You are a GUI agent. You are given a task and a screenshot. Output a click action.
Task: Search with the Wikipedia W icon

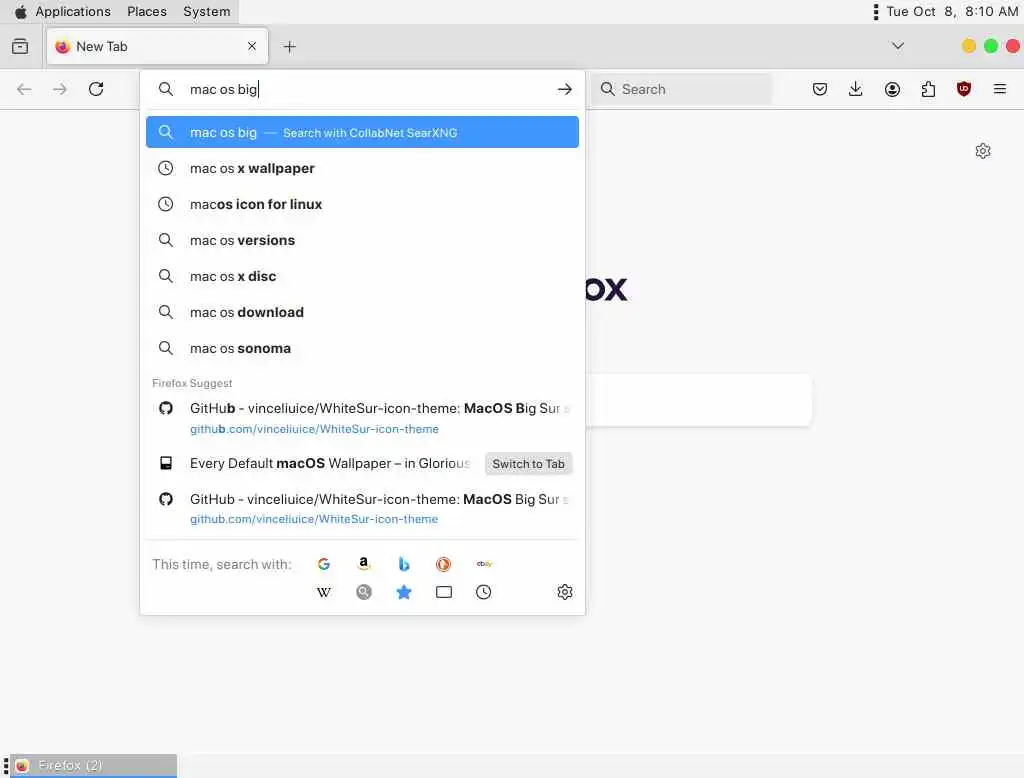pyautogui.click(x=323, y=592)
